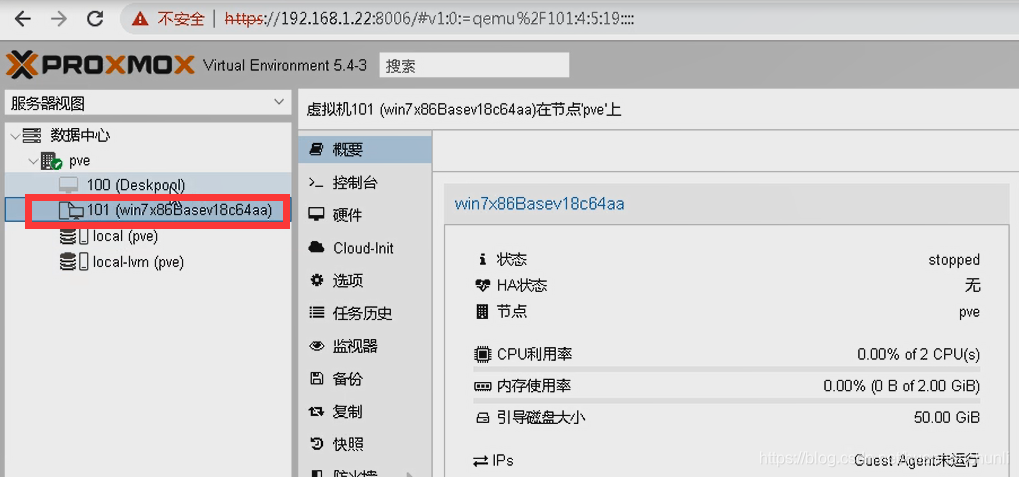
Task: Click the datacenter server icon in tree
Action: [x=32, y=136]
